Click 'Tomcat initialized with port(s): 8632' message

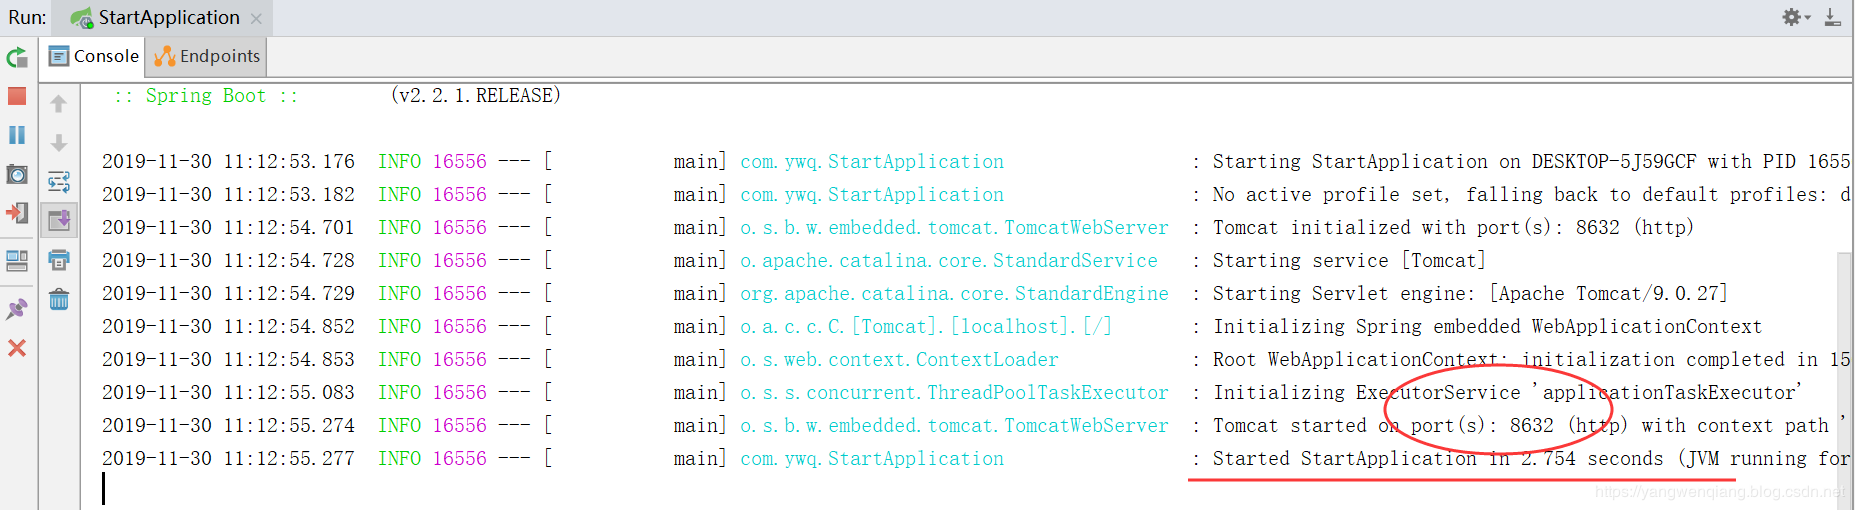(1453, 227)
